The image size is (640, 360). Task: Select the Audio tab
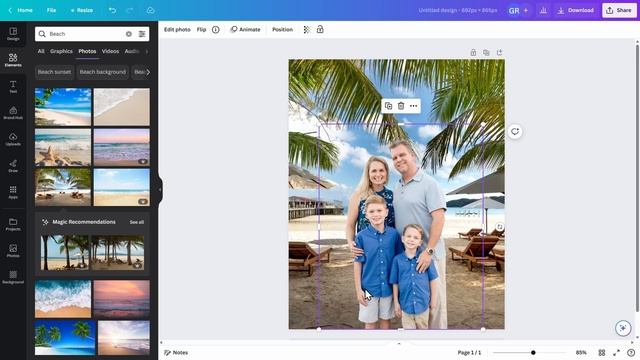tap(132, 51)
